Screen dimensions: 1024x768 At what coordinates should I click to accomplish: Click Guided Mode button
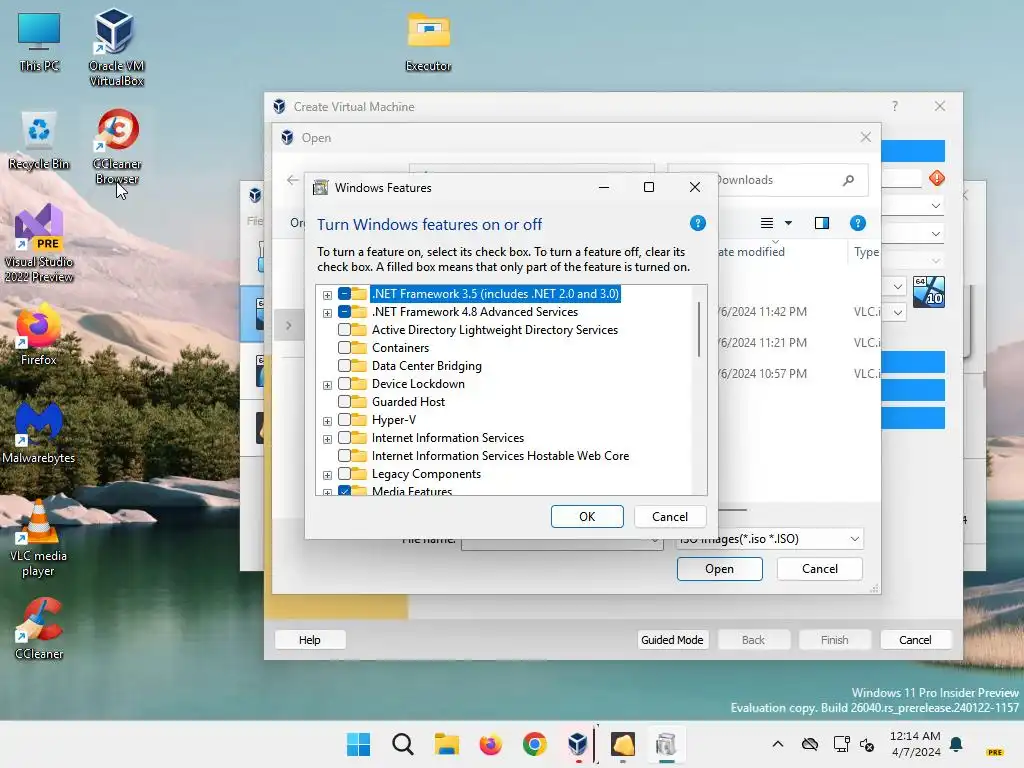(672, 640)
